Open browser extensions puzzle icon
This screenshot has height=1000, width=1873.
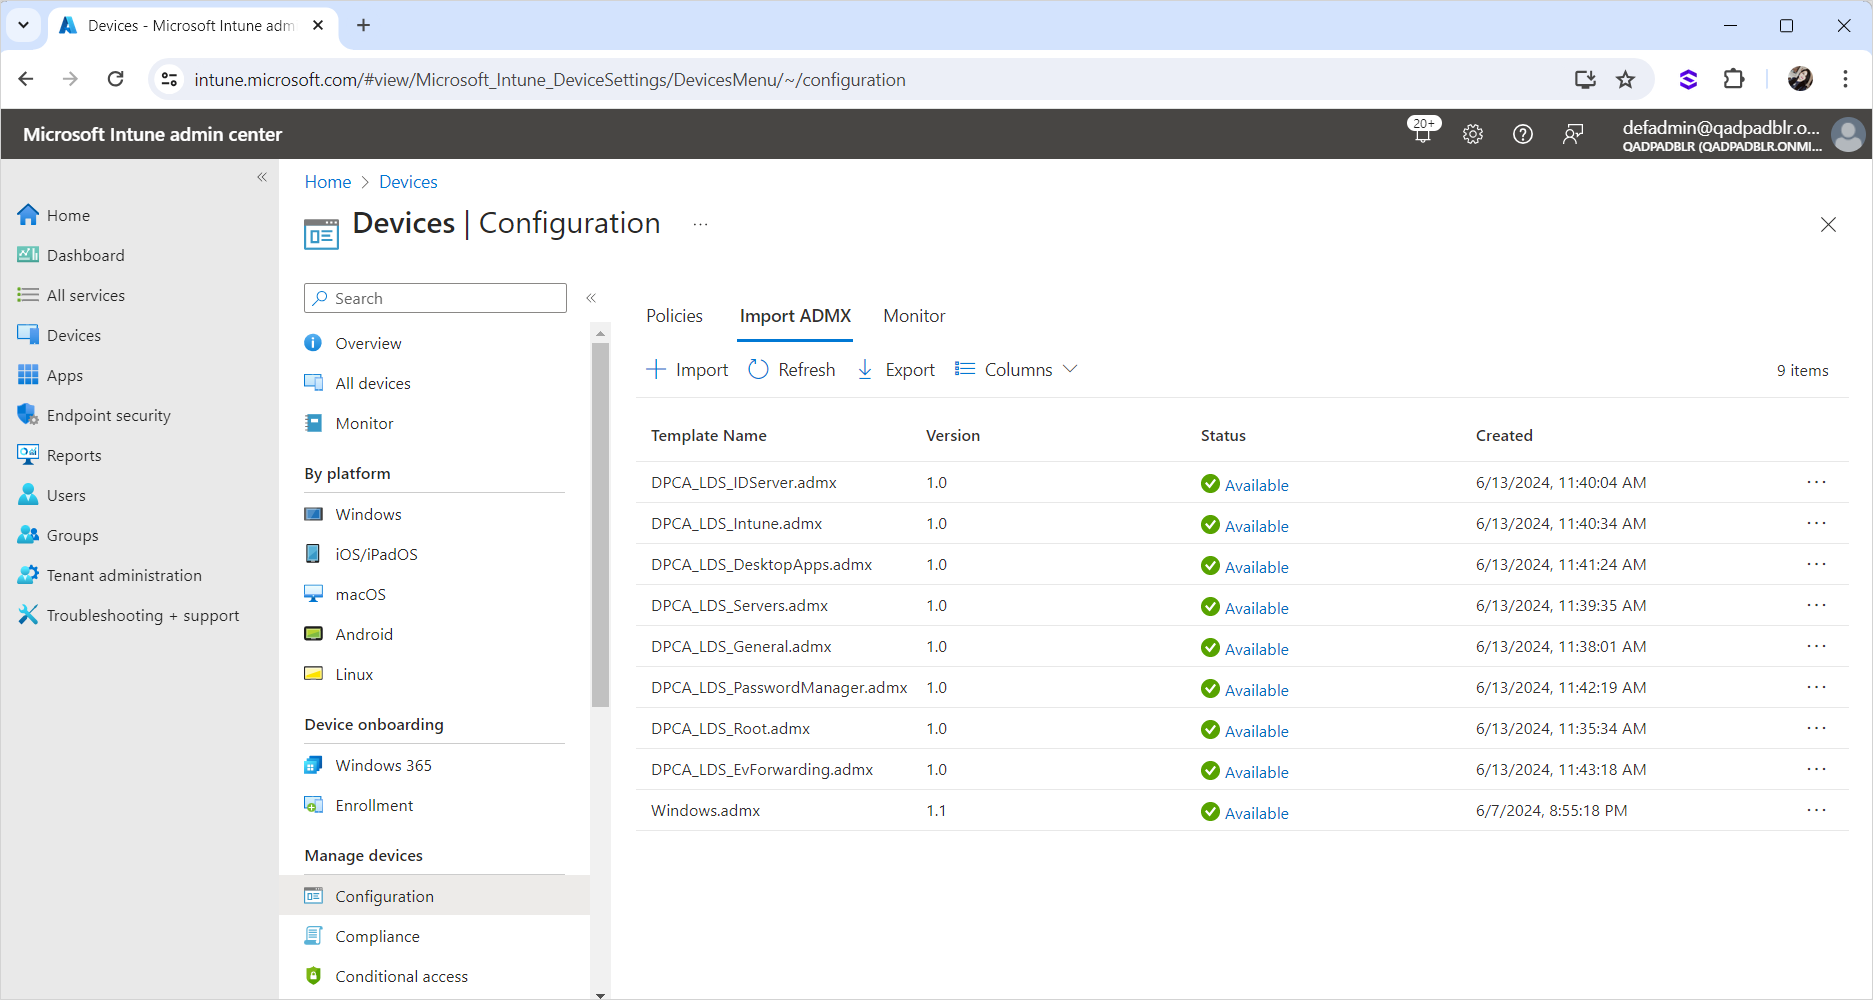[x=1734, y=79]
